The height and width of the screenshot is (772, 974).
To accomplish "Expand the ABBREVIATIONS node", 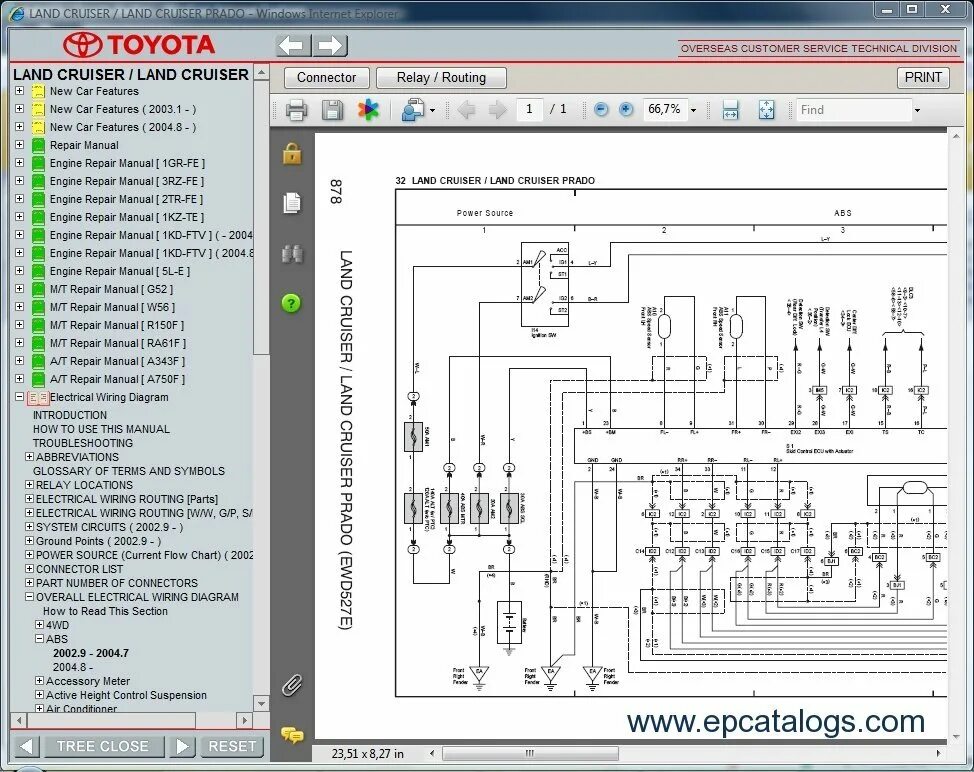I will point(29,457).
